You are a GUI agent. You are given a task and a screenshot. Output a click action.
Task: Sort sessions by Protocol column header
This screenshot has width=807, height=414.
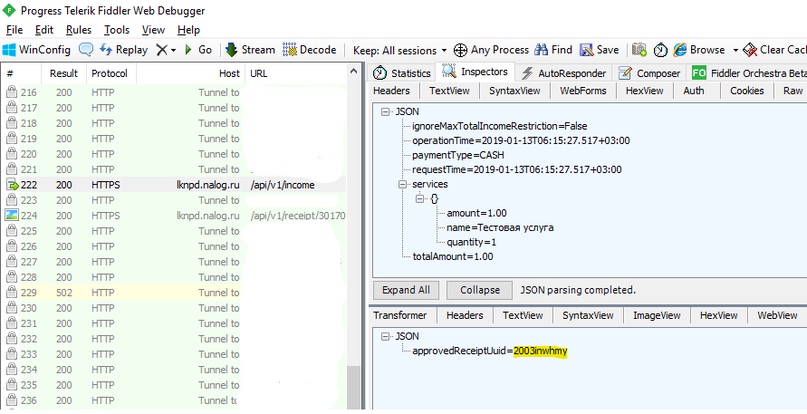click(x=110, y=74)
